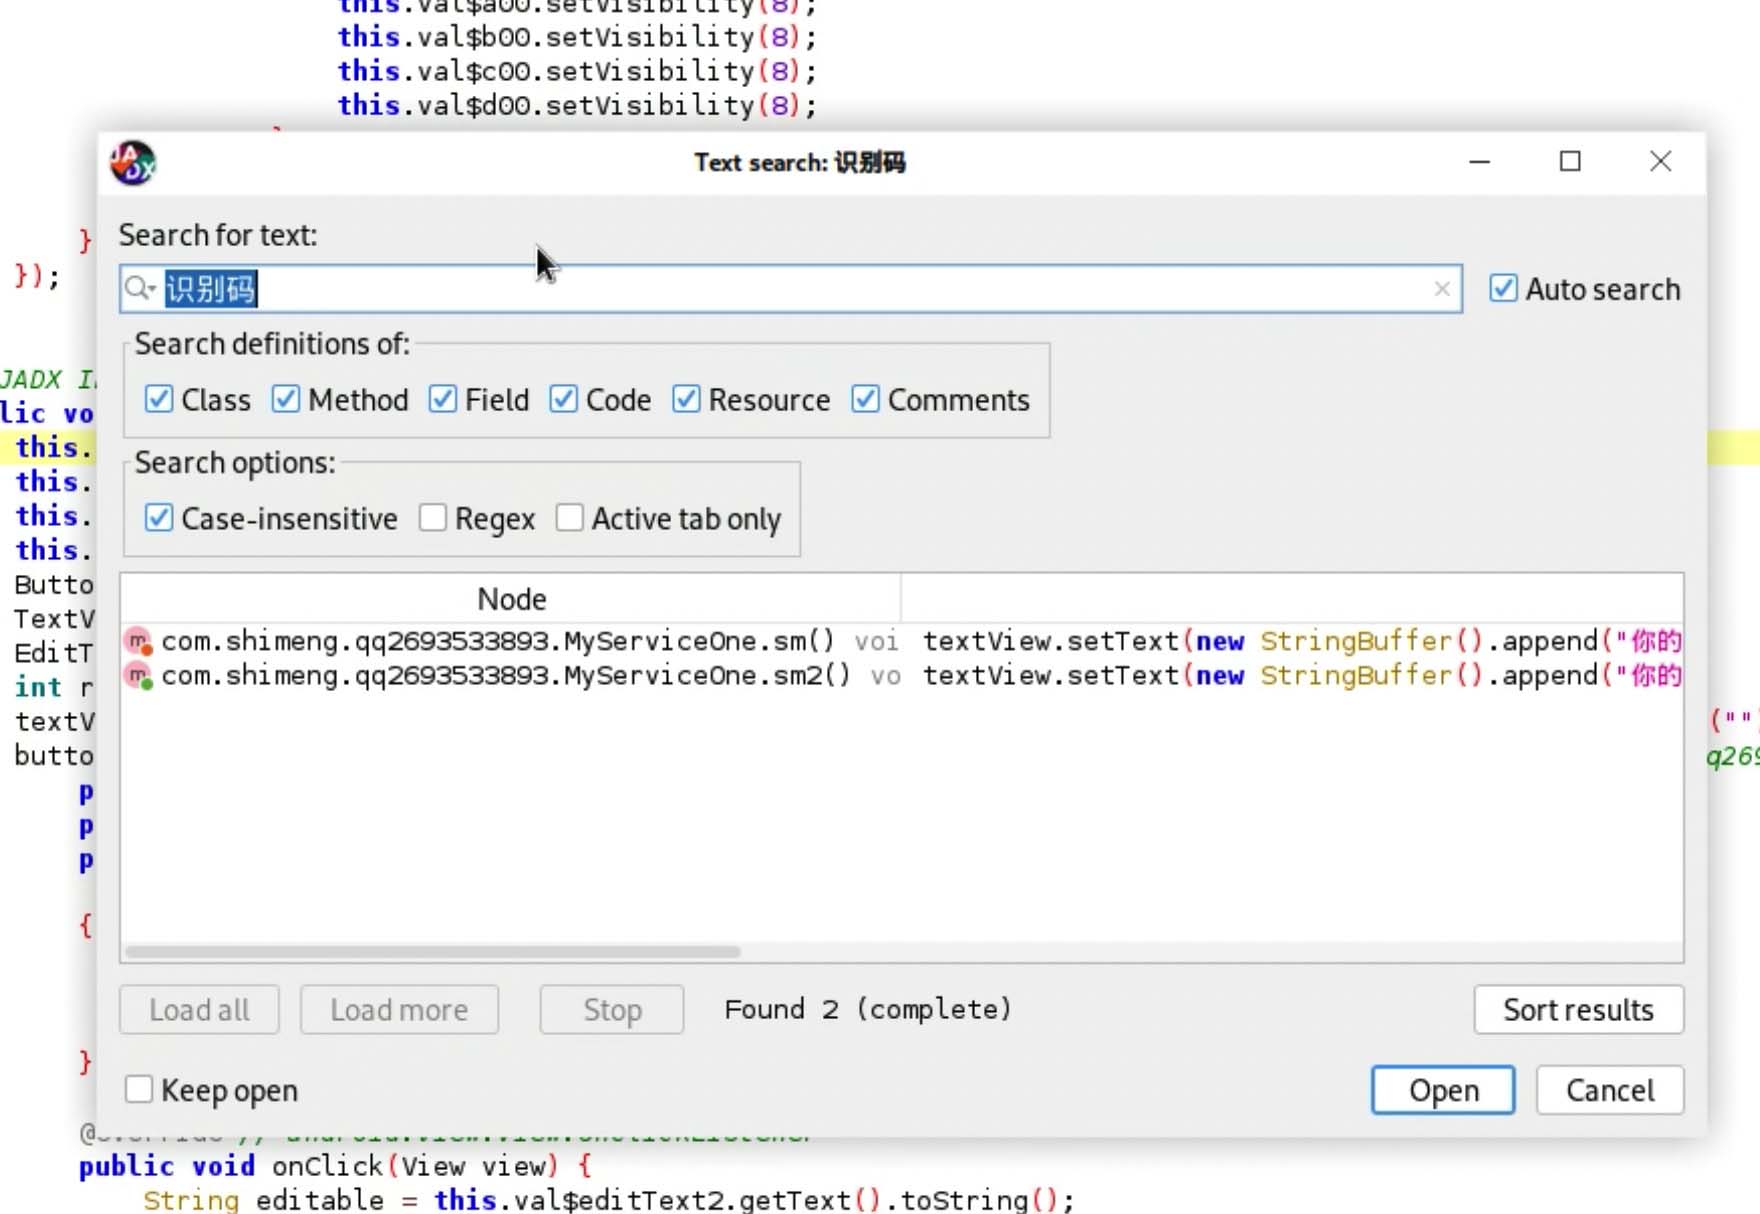This screenshot has height=1214, width=1760.
Task: Maximize the Text search dialog
Action: pos(1570,162)
